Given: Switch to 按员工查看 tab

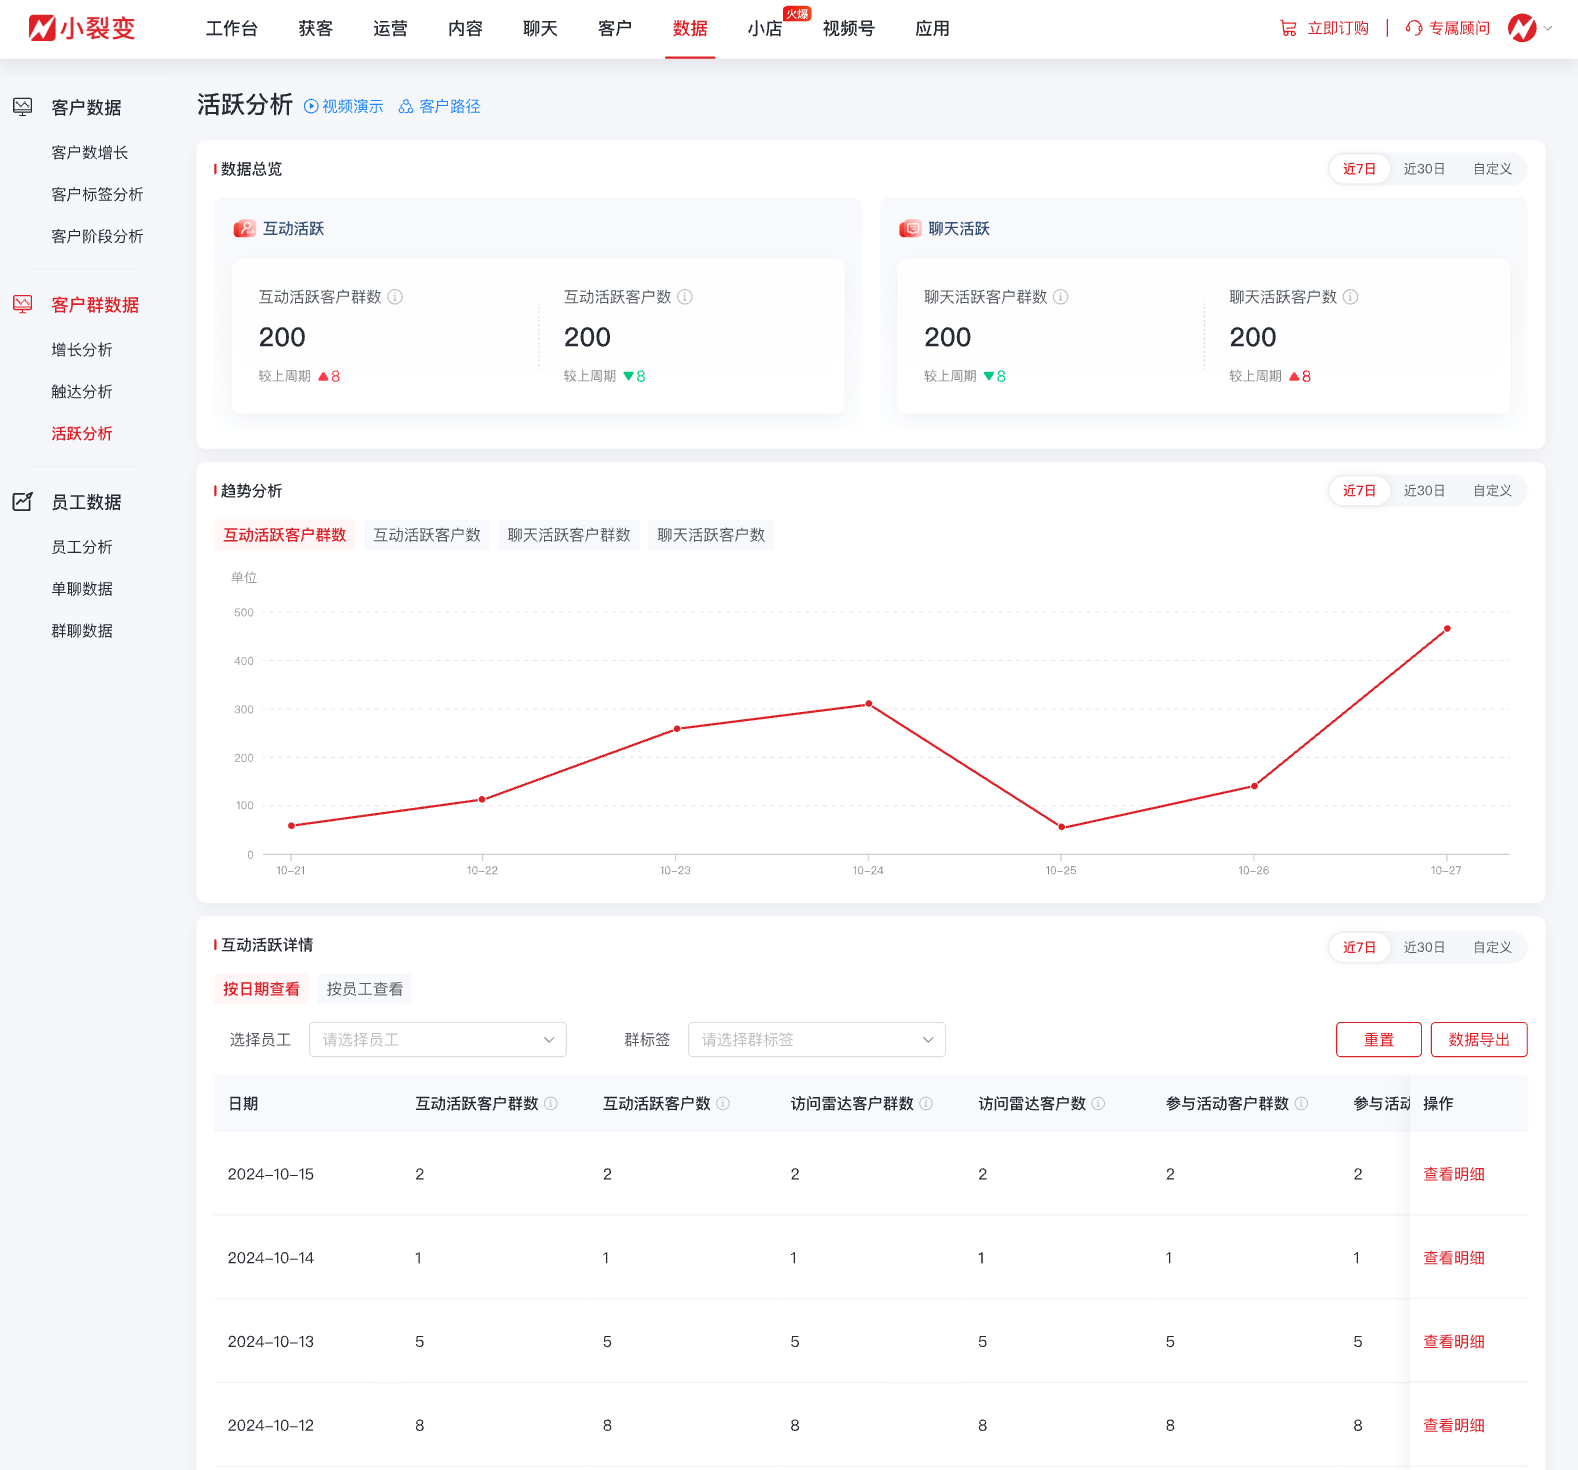Looking at the screenshot, I should 365,989.
